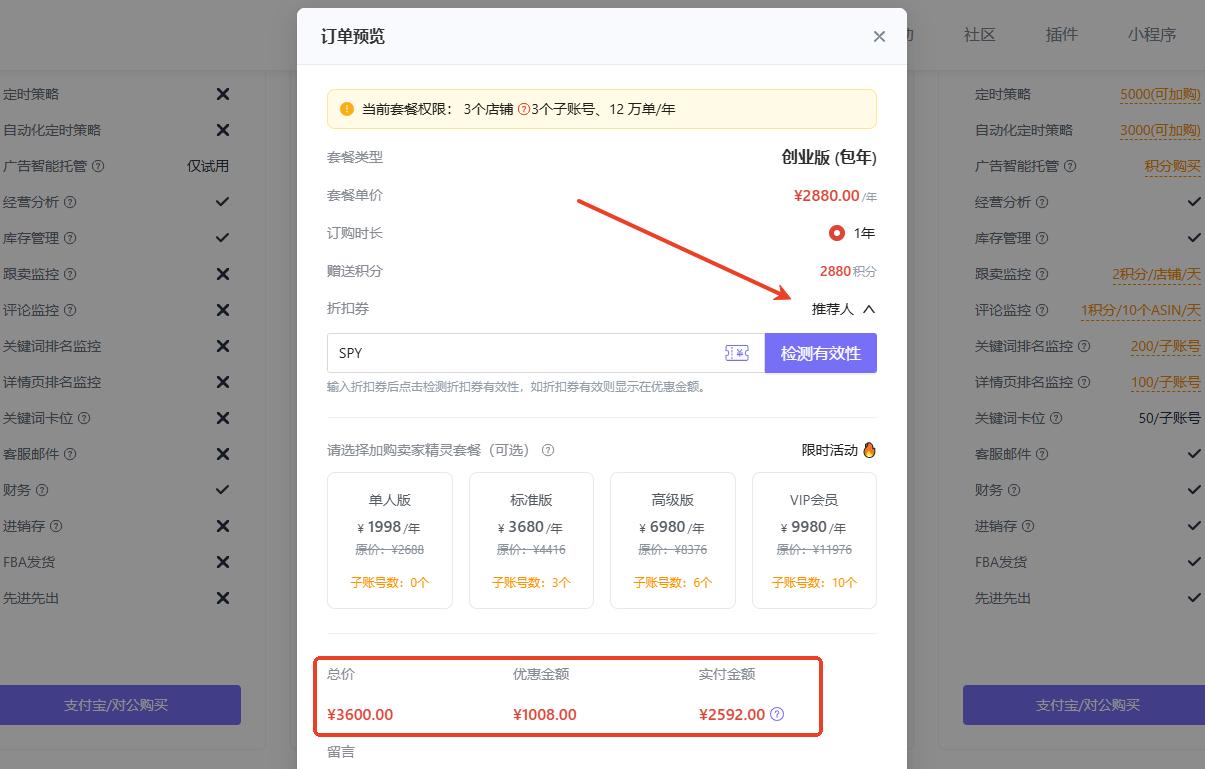Click the SPY discount code input field
The width and height of the screenshot is (1205, 769).
[500, 353]
